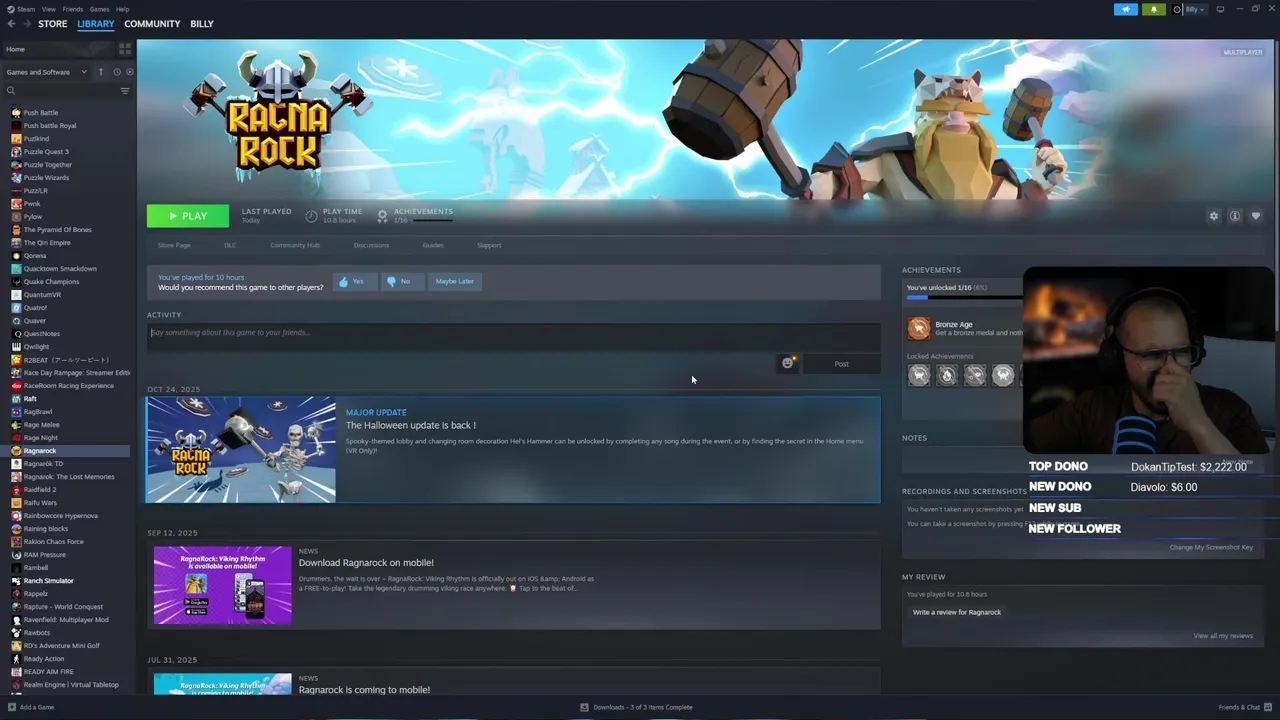Open the Friends menu
Screen dimensions: 1280x720
pyautogui.click(x=73, y=9)
